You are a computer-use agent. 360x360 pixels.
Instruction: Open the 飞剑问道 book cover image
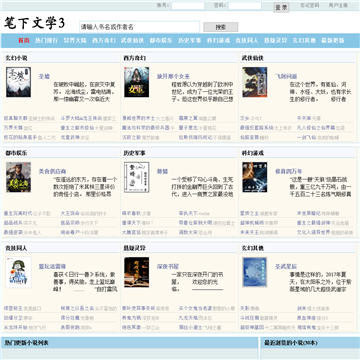pyautogui.click(x=255, y=82)
